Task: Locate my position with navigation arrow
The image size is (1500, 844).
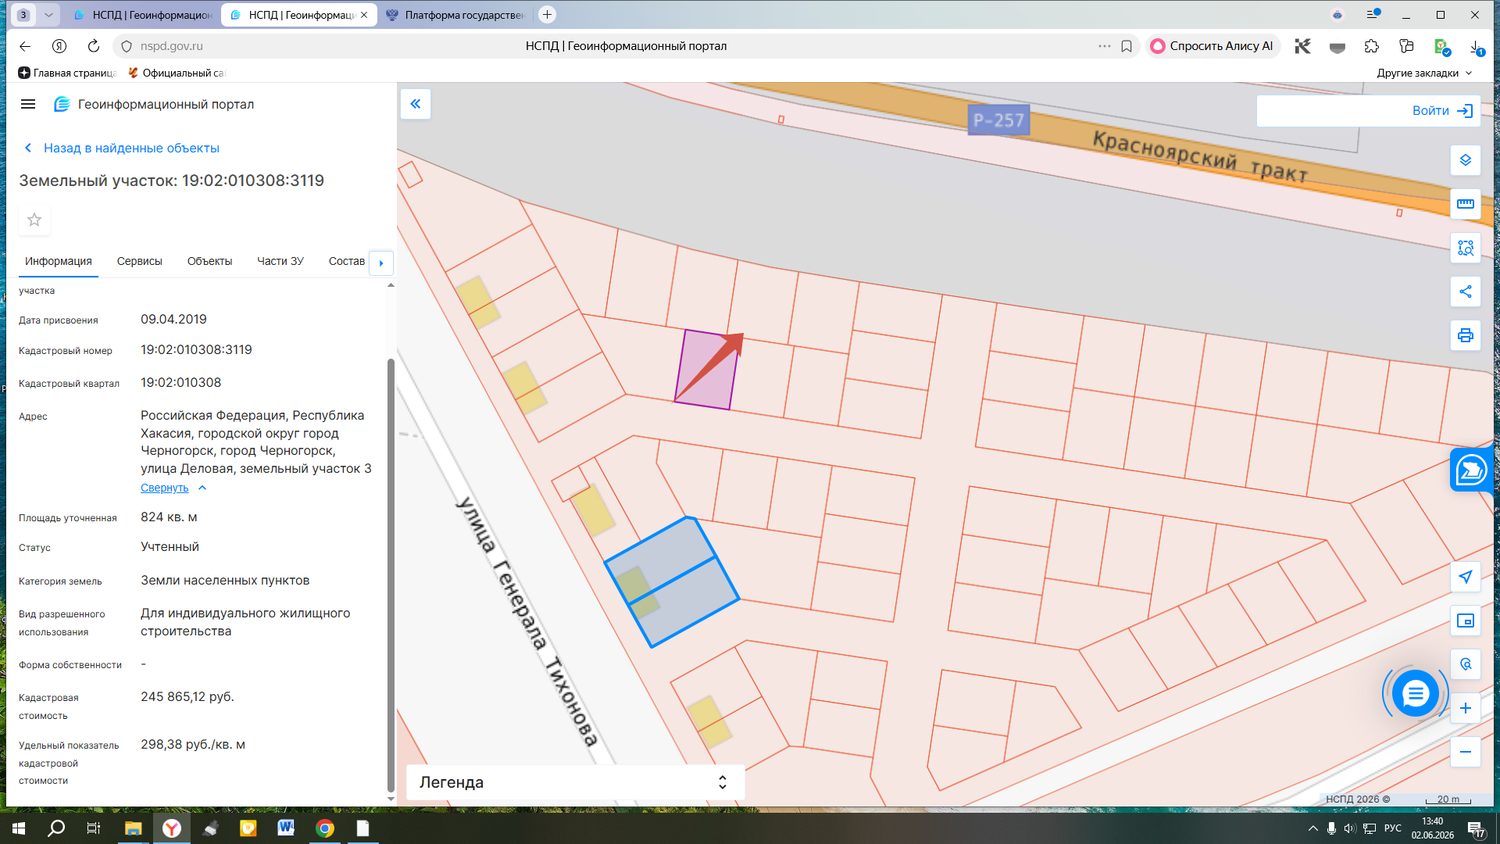Action: (1465, 577)
